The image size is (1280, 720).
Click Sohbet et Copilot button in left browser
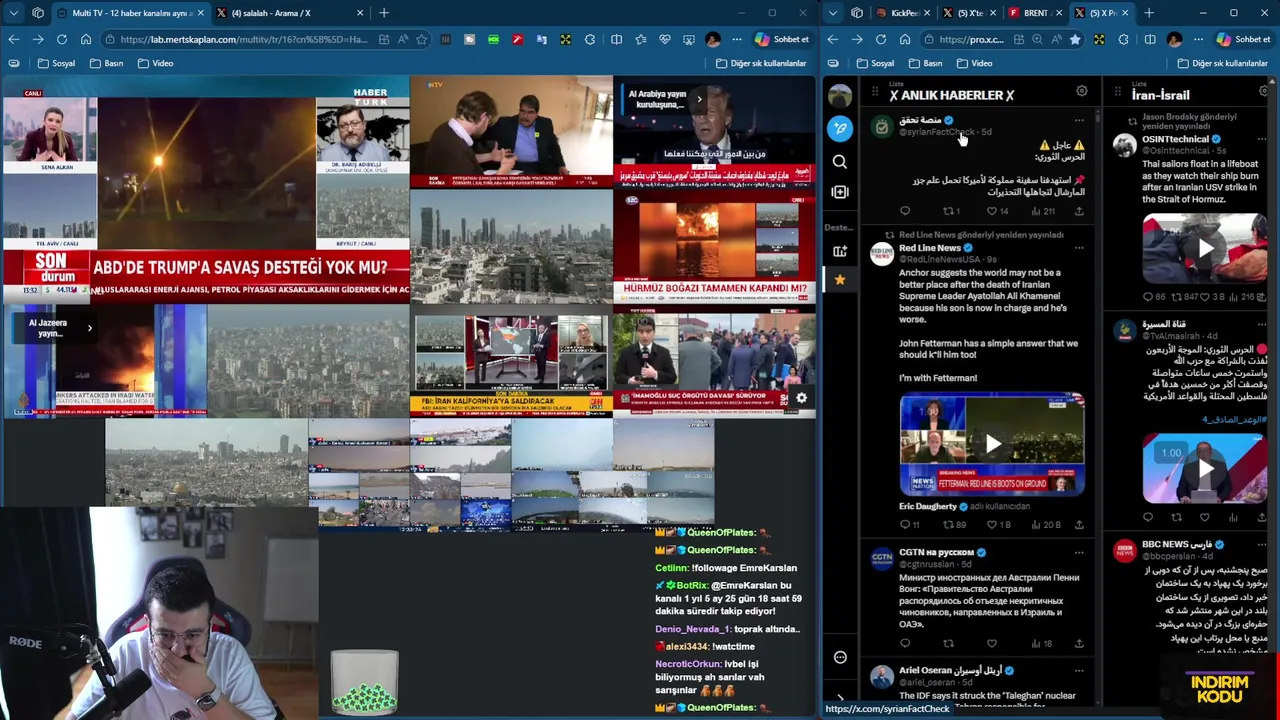point(781,39)
